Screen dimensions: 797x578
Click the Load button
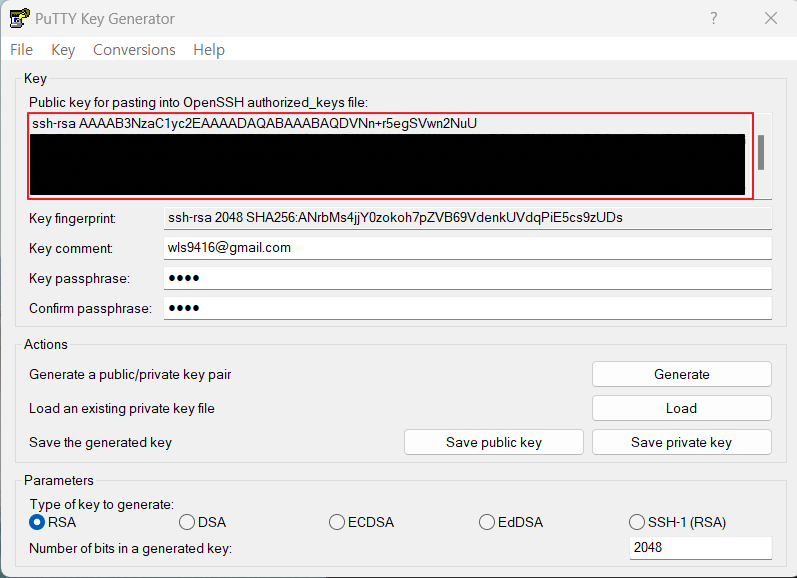[682, 408]
